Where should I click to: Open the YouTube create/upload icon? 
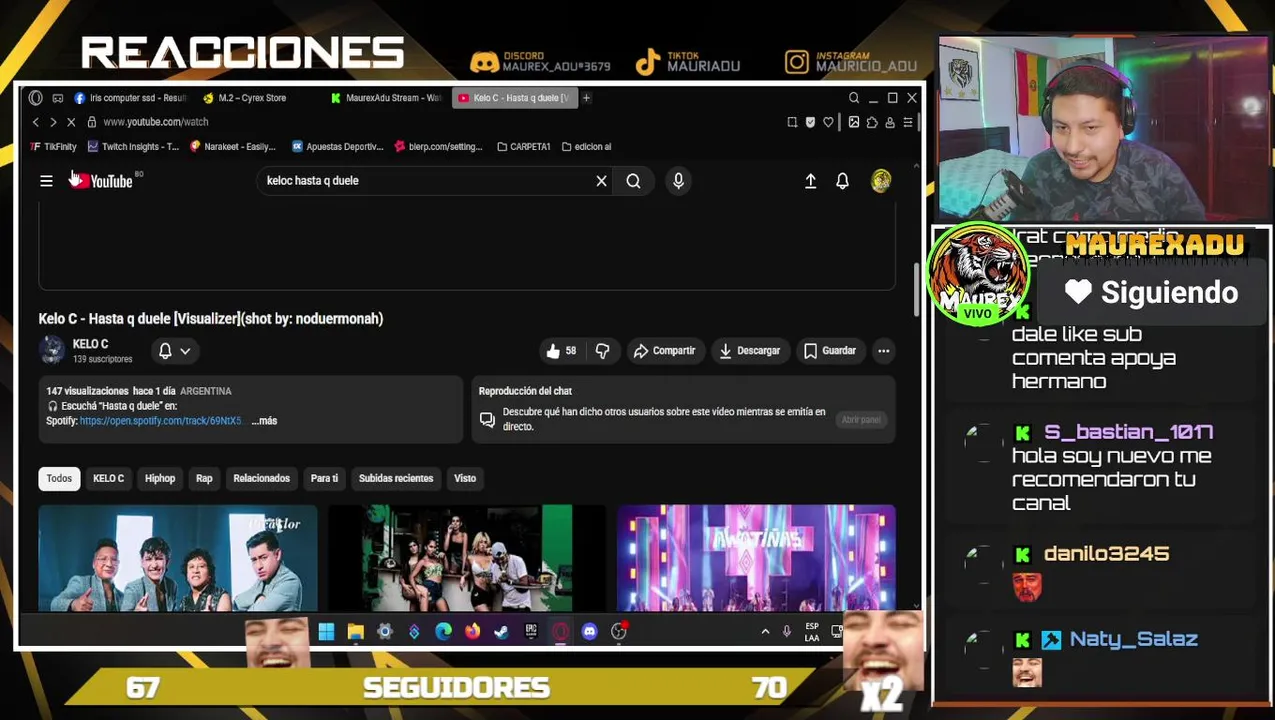(810, 181)
